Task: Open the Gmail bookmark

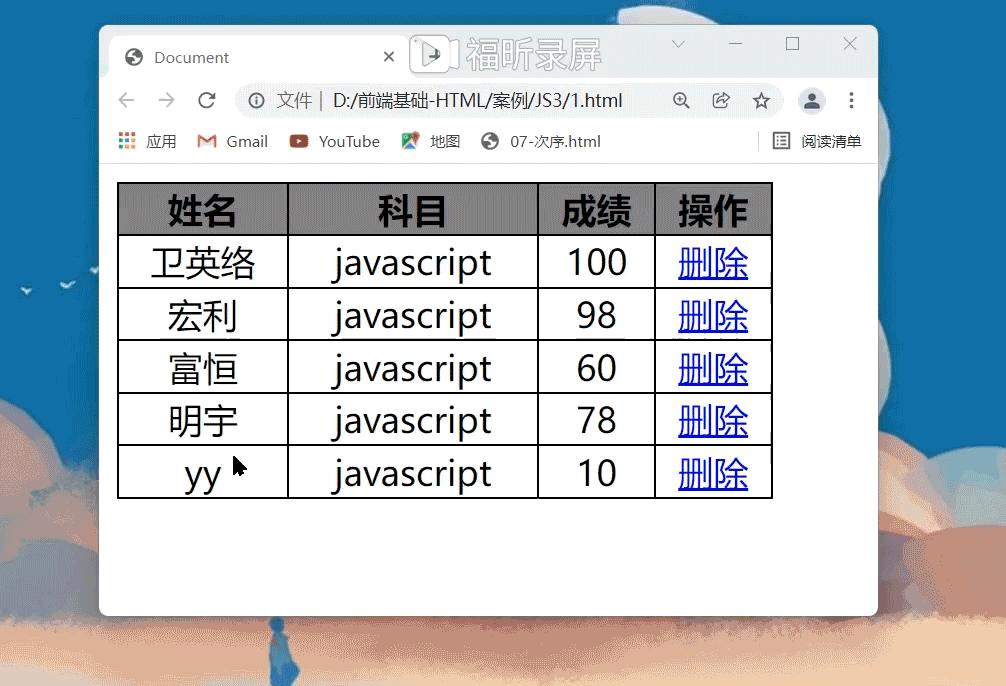Action: 233,141
